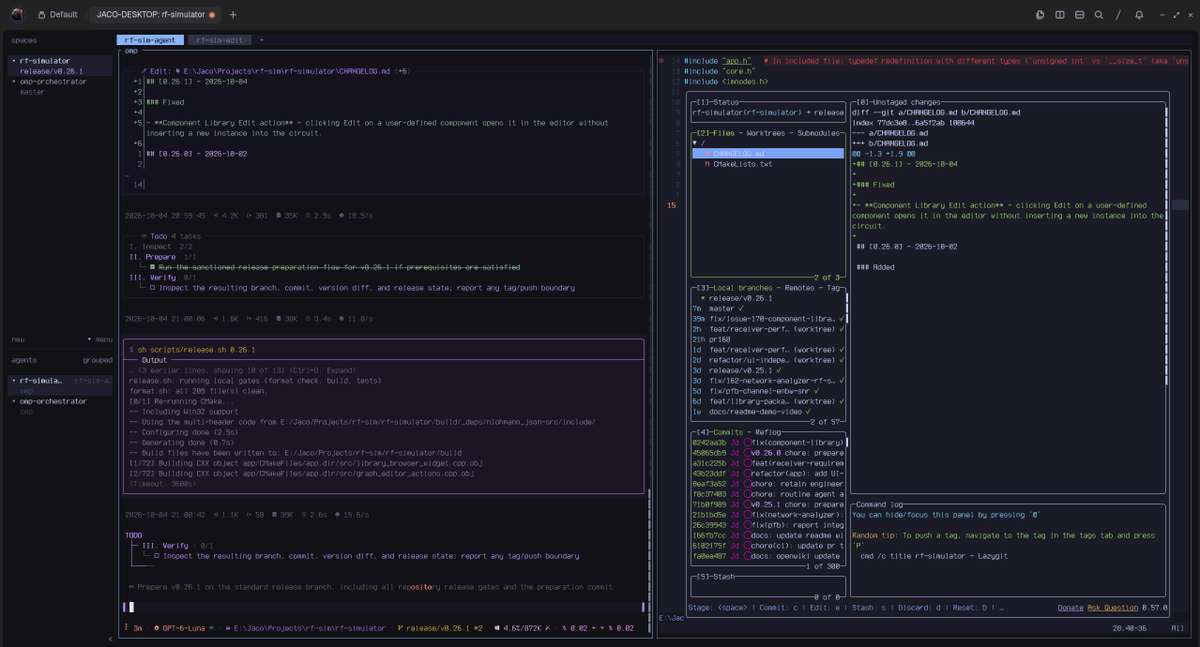The image size is (1200, 647).
Task: Toggle the unchecked Inspect resulting branch todo item
Action: pos(152,288)
